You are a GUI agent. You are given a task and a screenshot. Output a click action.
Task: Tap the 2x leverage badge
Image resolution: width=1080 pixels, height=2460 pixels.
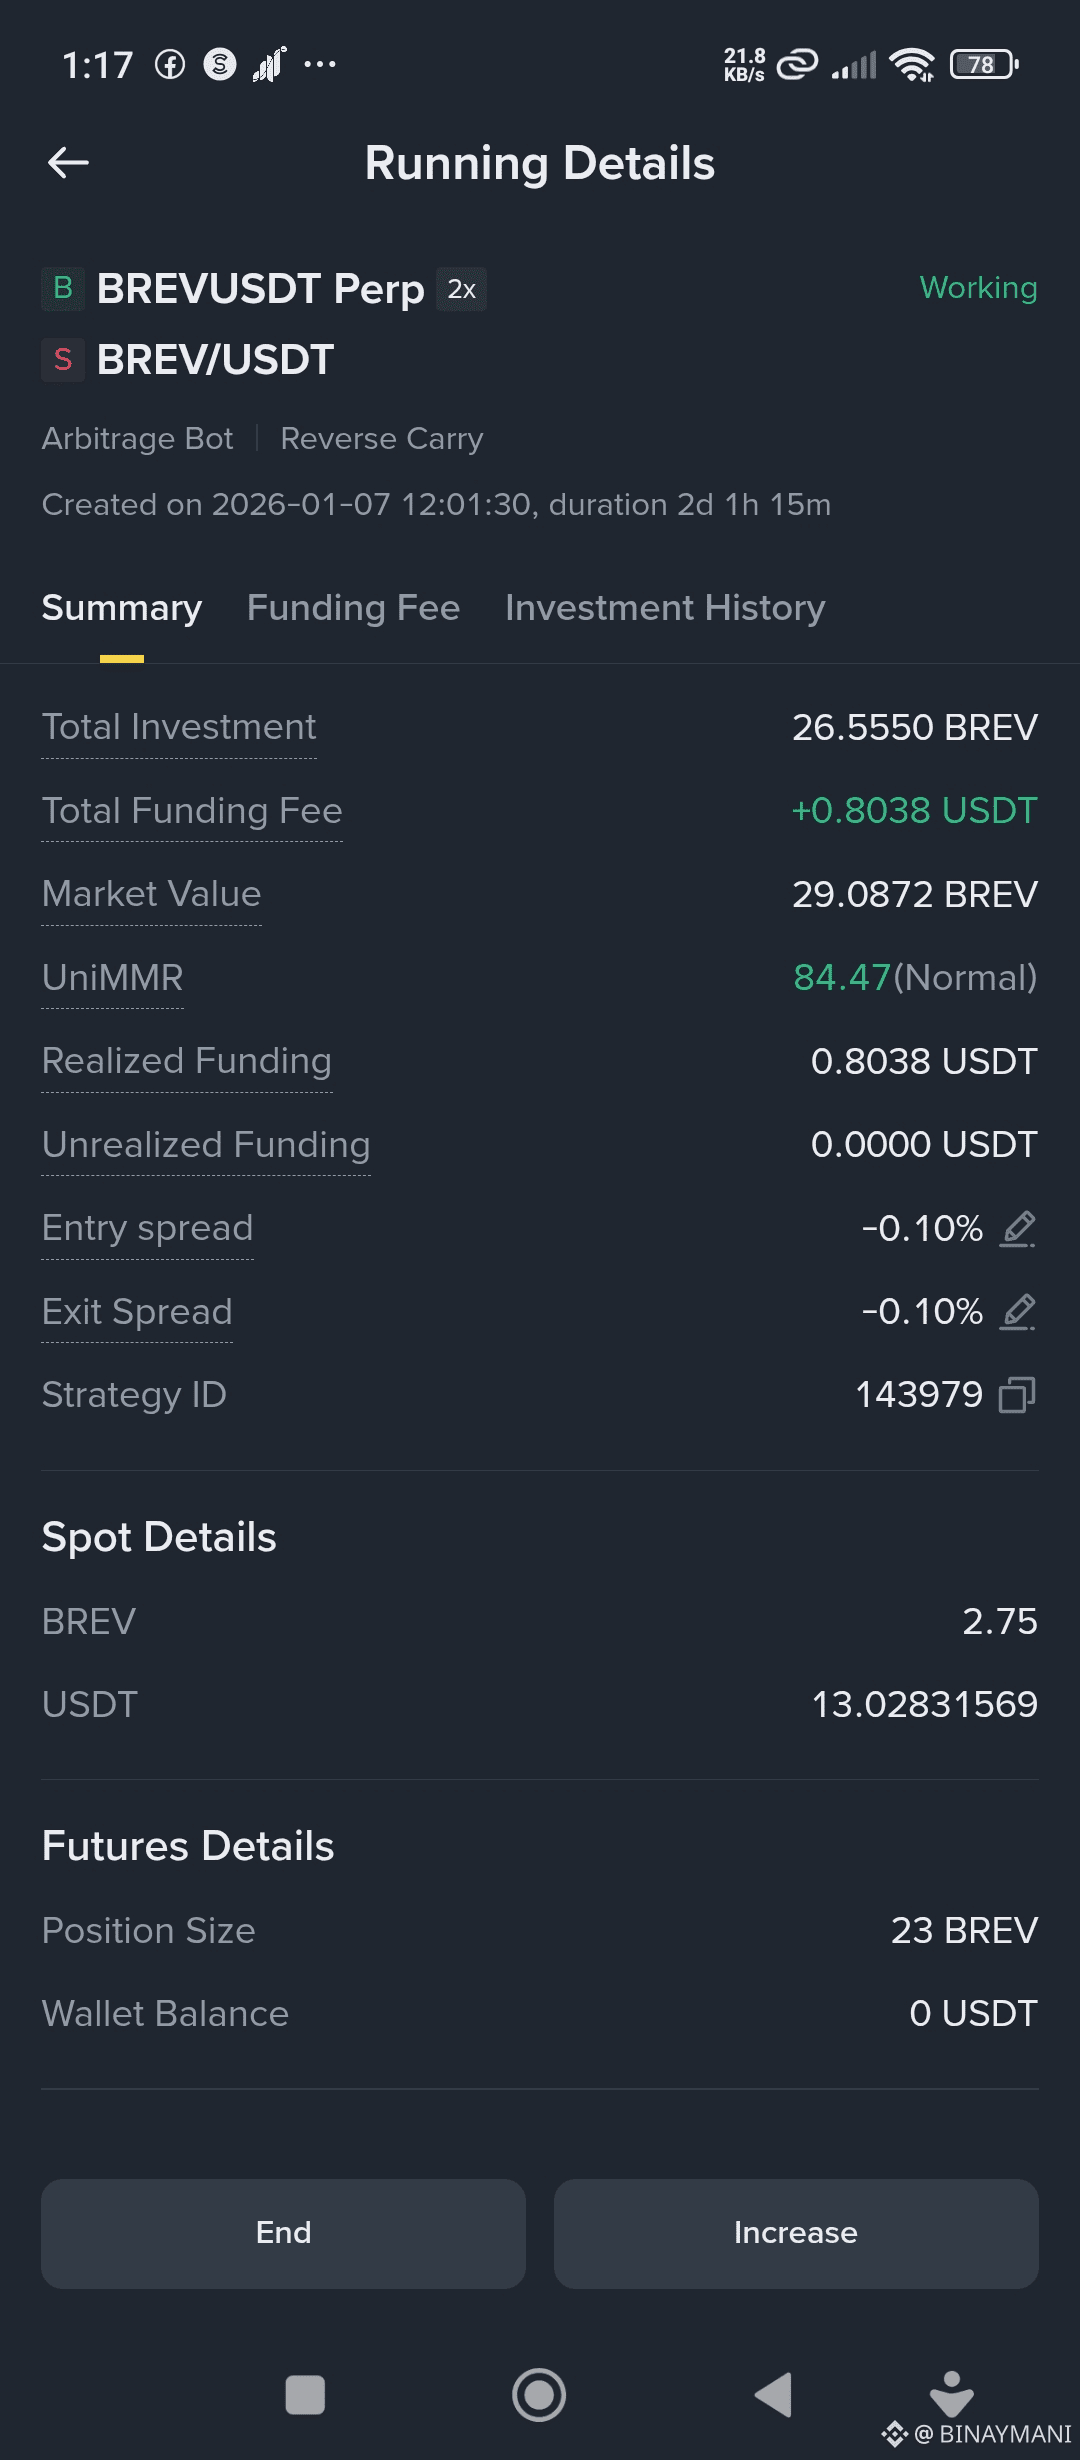tap(461, 289)
